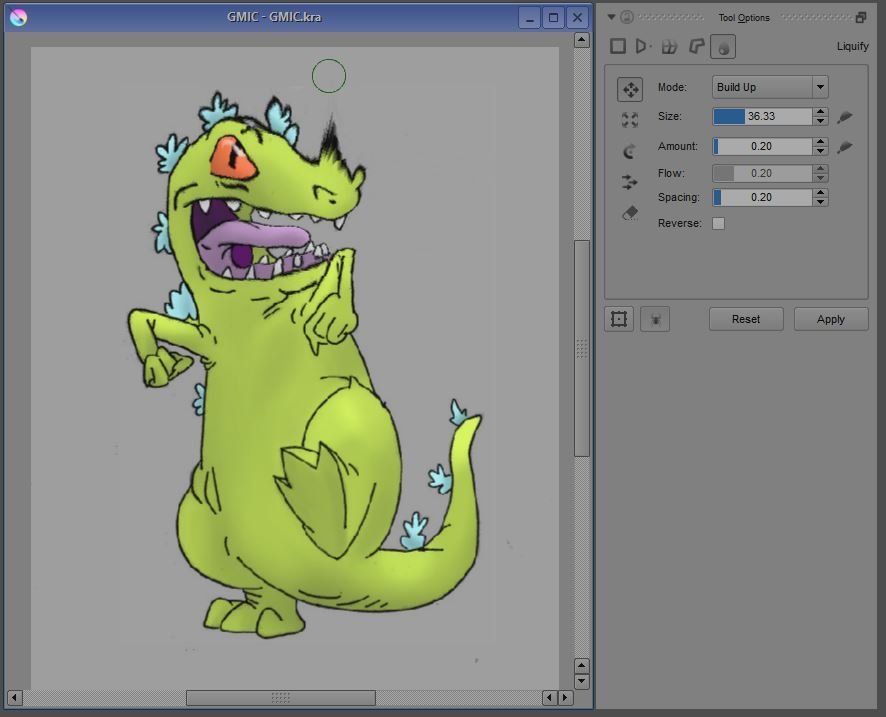Click the Tool Options docker title

click(744, 18)
